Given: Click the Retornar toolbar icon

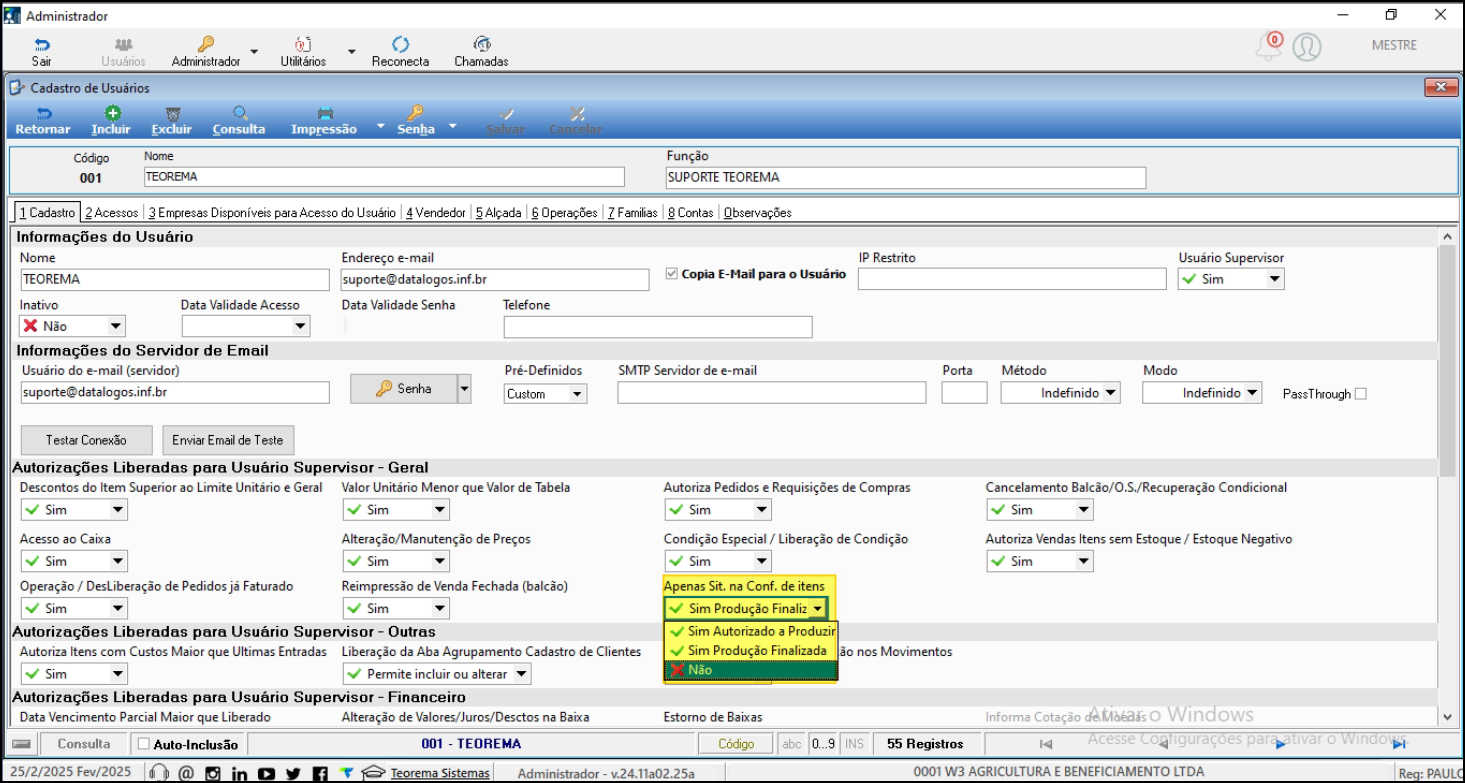Looking at the screenshot, I should point(43,114).
